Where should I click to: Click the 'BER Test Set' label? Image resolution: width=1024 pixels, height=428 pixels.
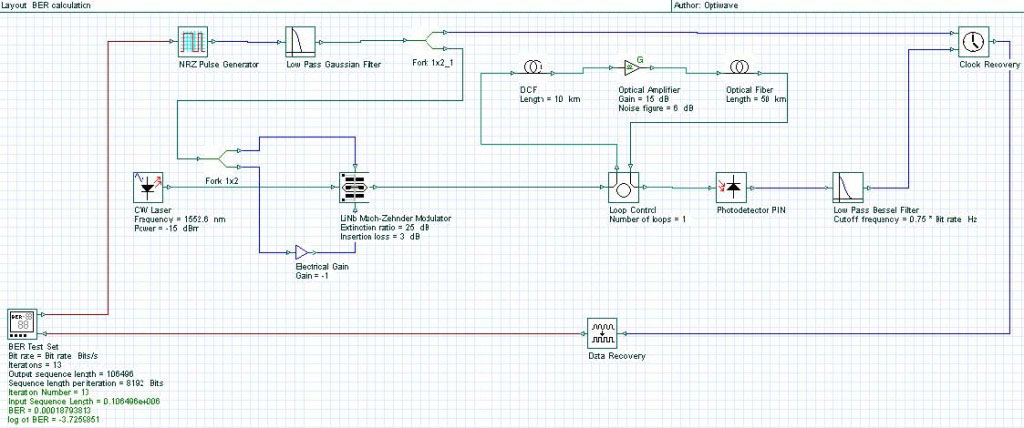pos(31,348)
